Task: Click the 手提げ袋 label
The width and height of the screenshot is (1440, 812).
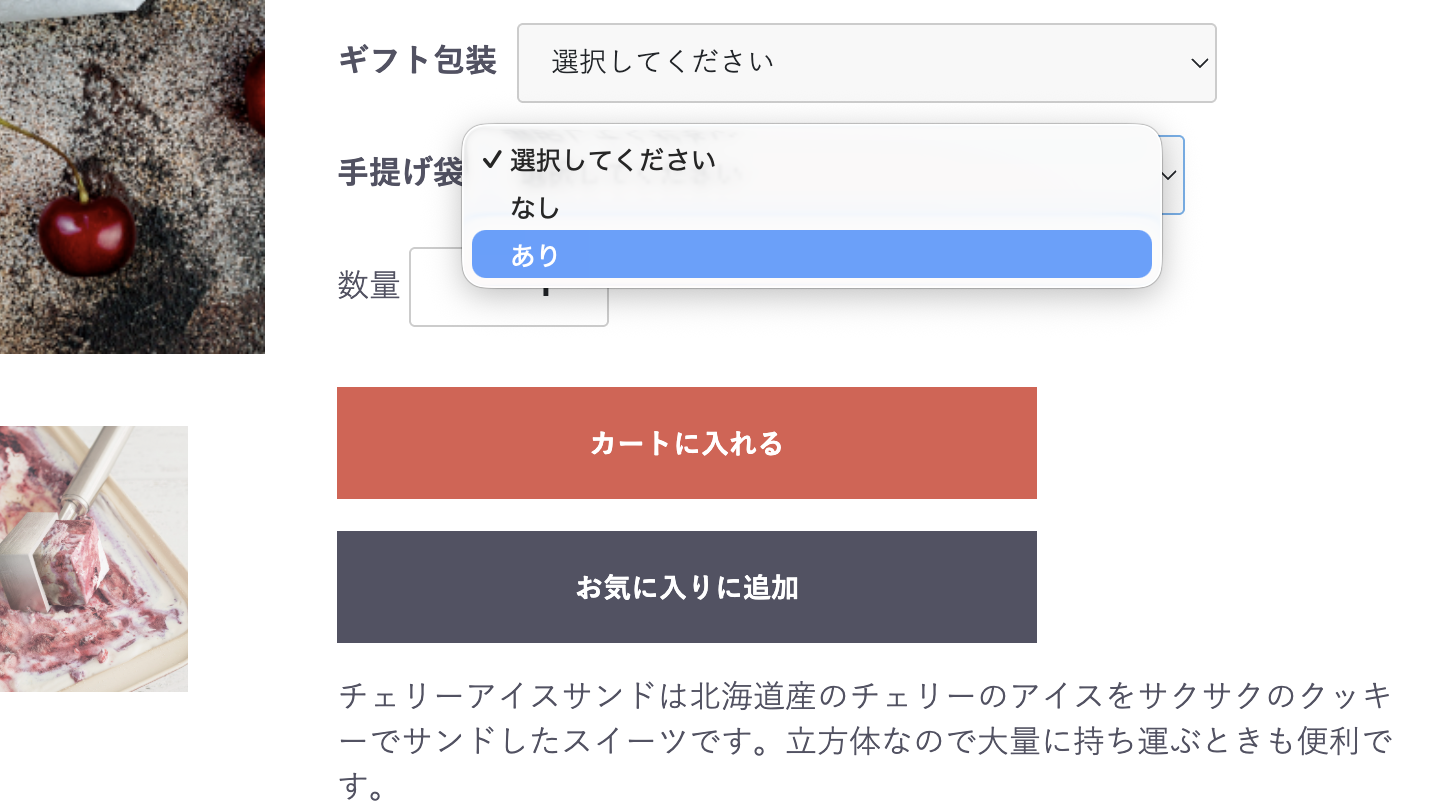Action: coord(400,173)
